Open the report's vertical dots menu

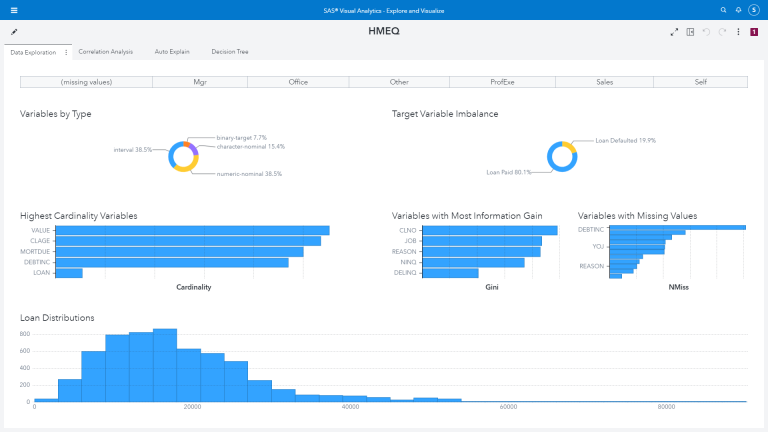[738, 32]
